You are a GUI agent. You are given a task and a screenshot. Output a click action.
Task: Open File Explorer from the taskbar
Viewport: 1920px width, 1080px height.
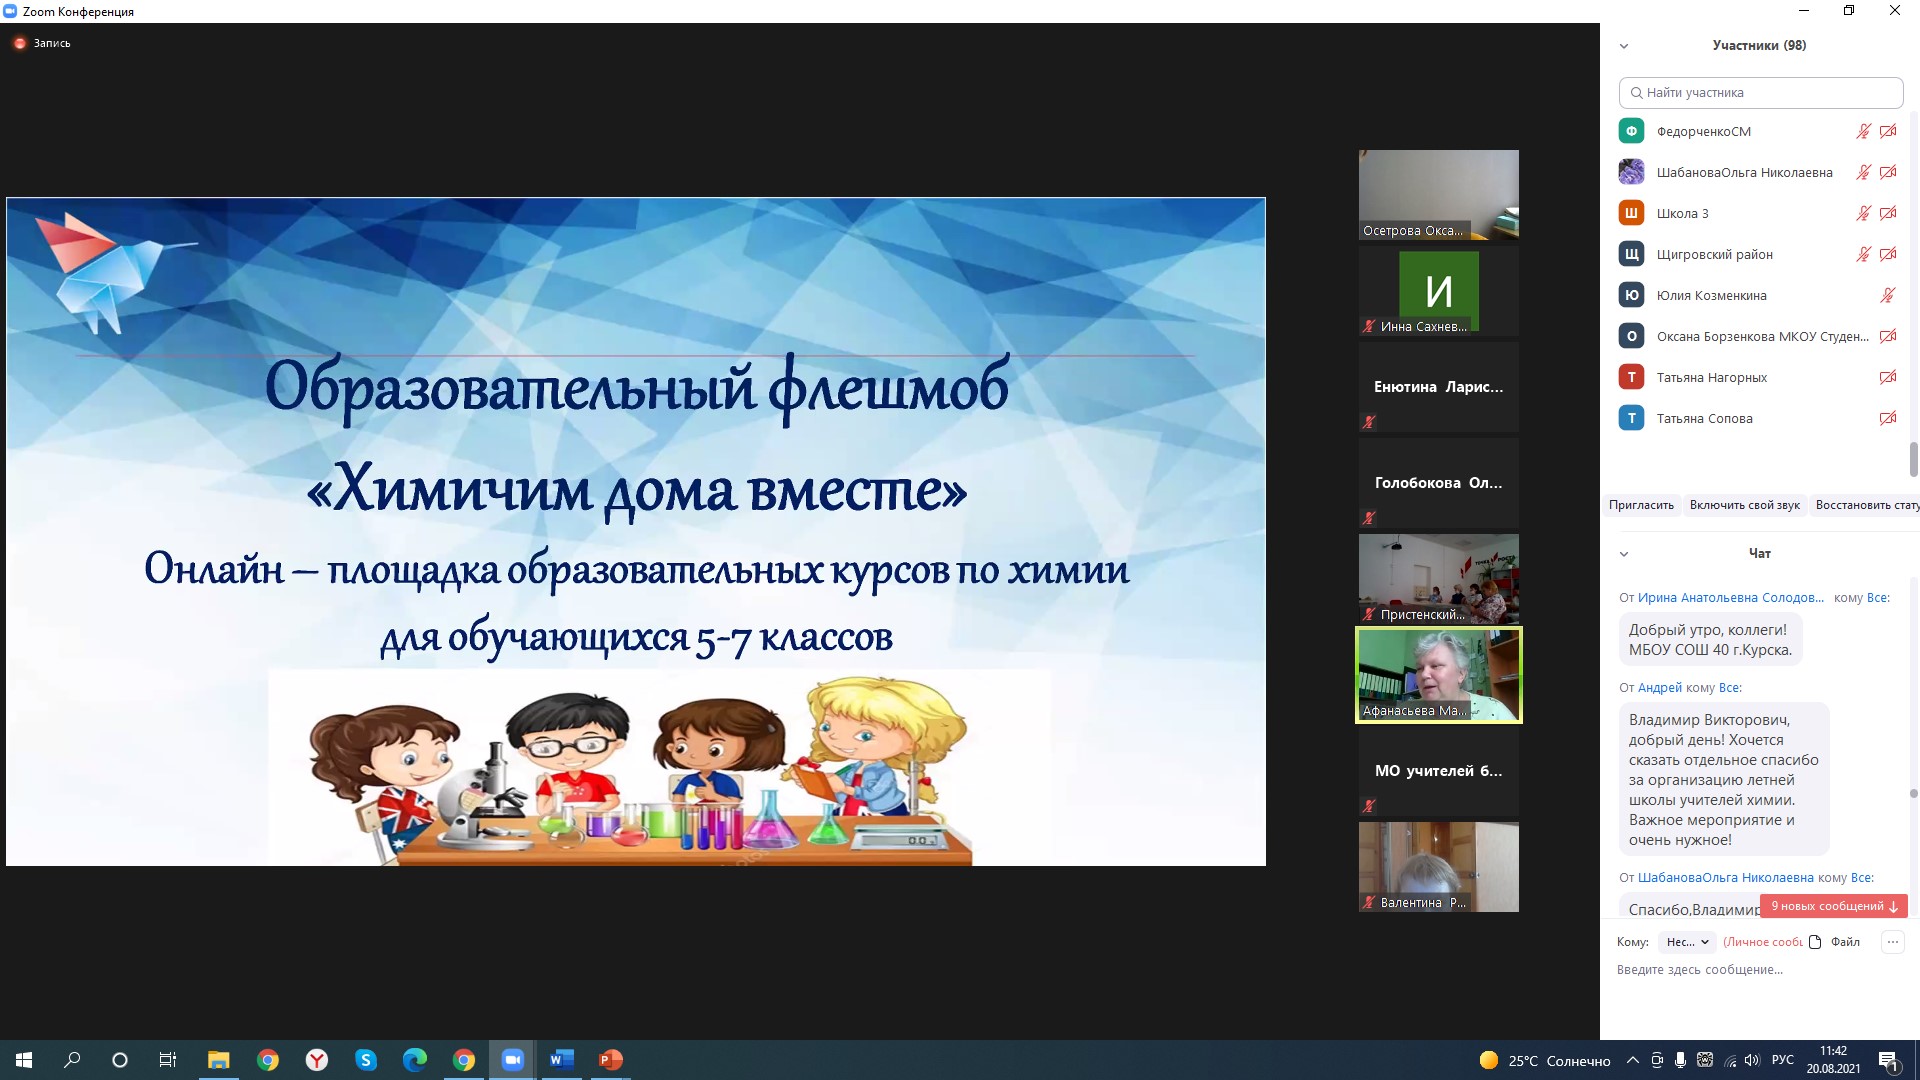pyautogui.click(x=218, y=1060)
